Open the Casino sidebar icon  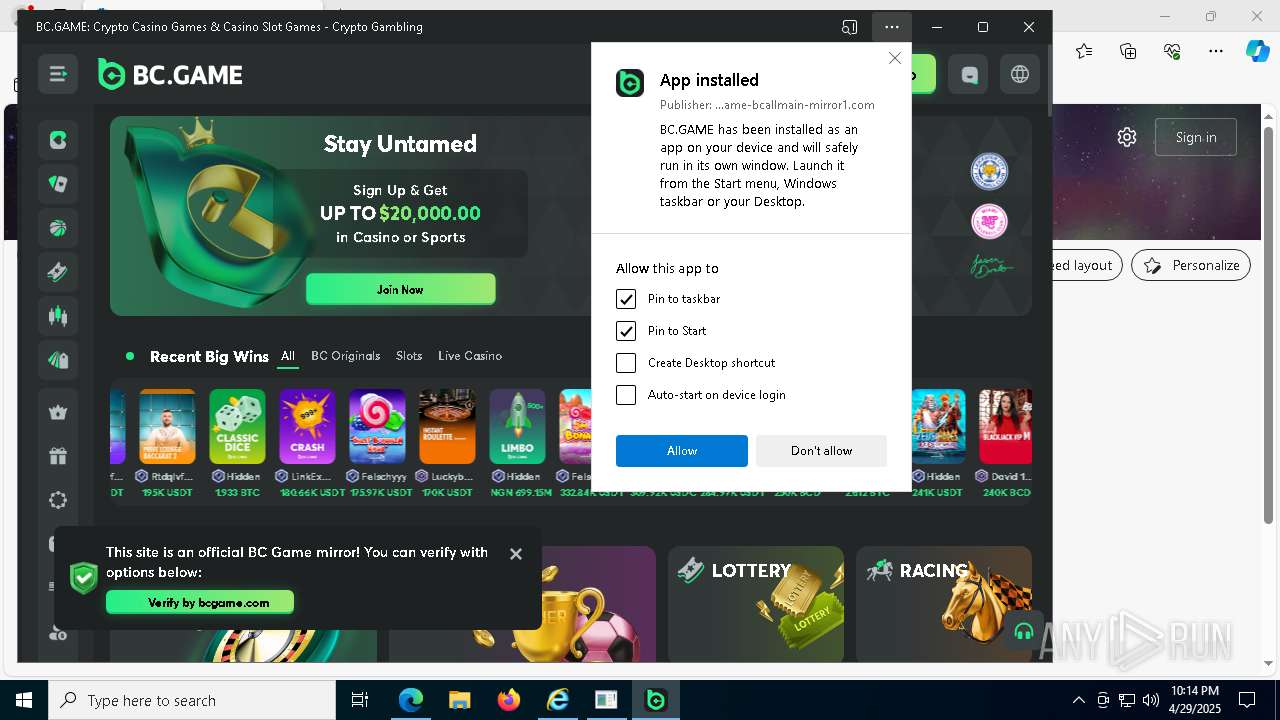58,140
